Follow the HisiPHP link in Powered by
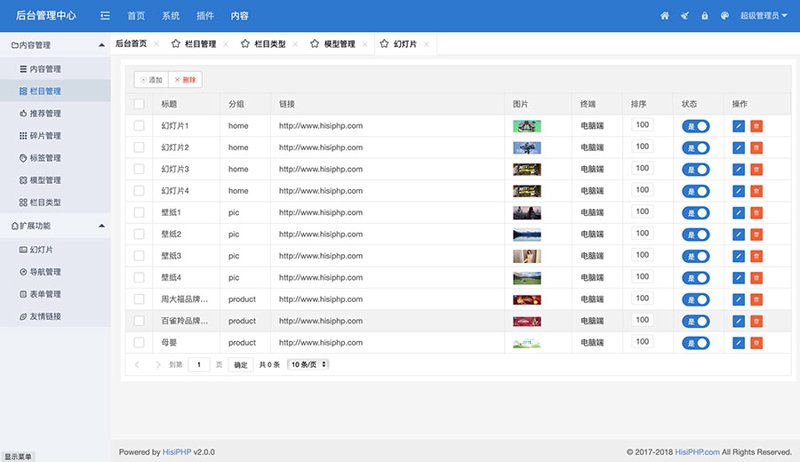Viewport: 800px width, 462px height. tap(177, 452)
